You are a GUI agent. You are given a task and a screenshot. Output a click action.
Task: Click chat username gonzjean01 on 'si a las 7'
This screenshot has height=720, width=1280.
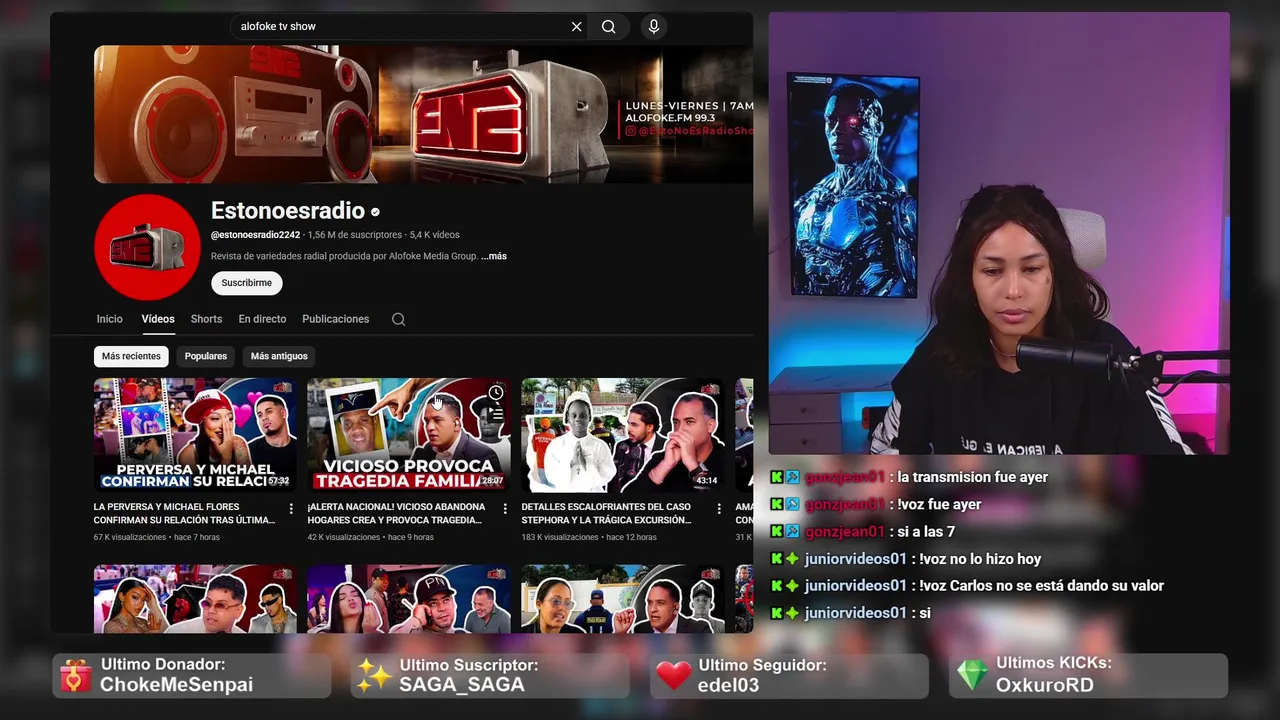[x=845, y=532]
